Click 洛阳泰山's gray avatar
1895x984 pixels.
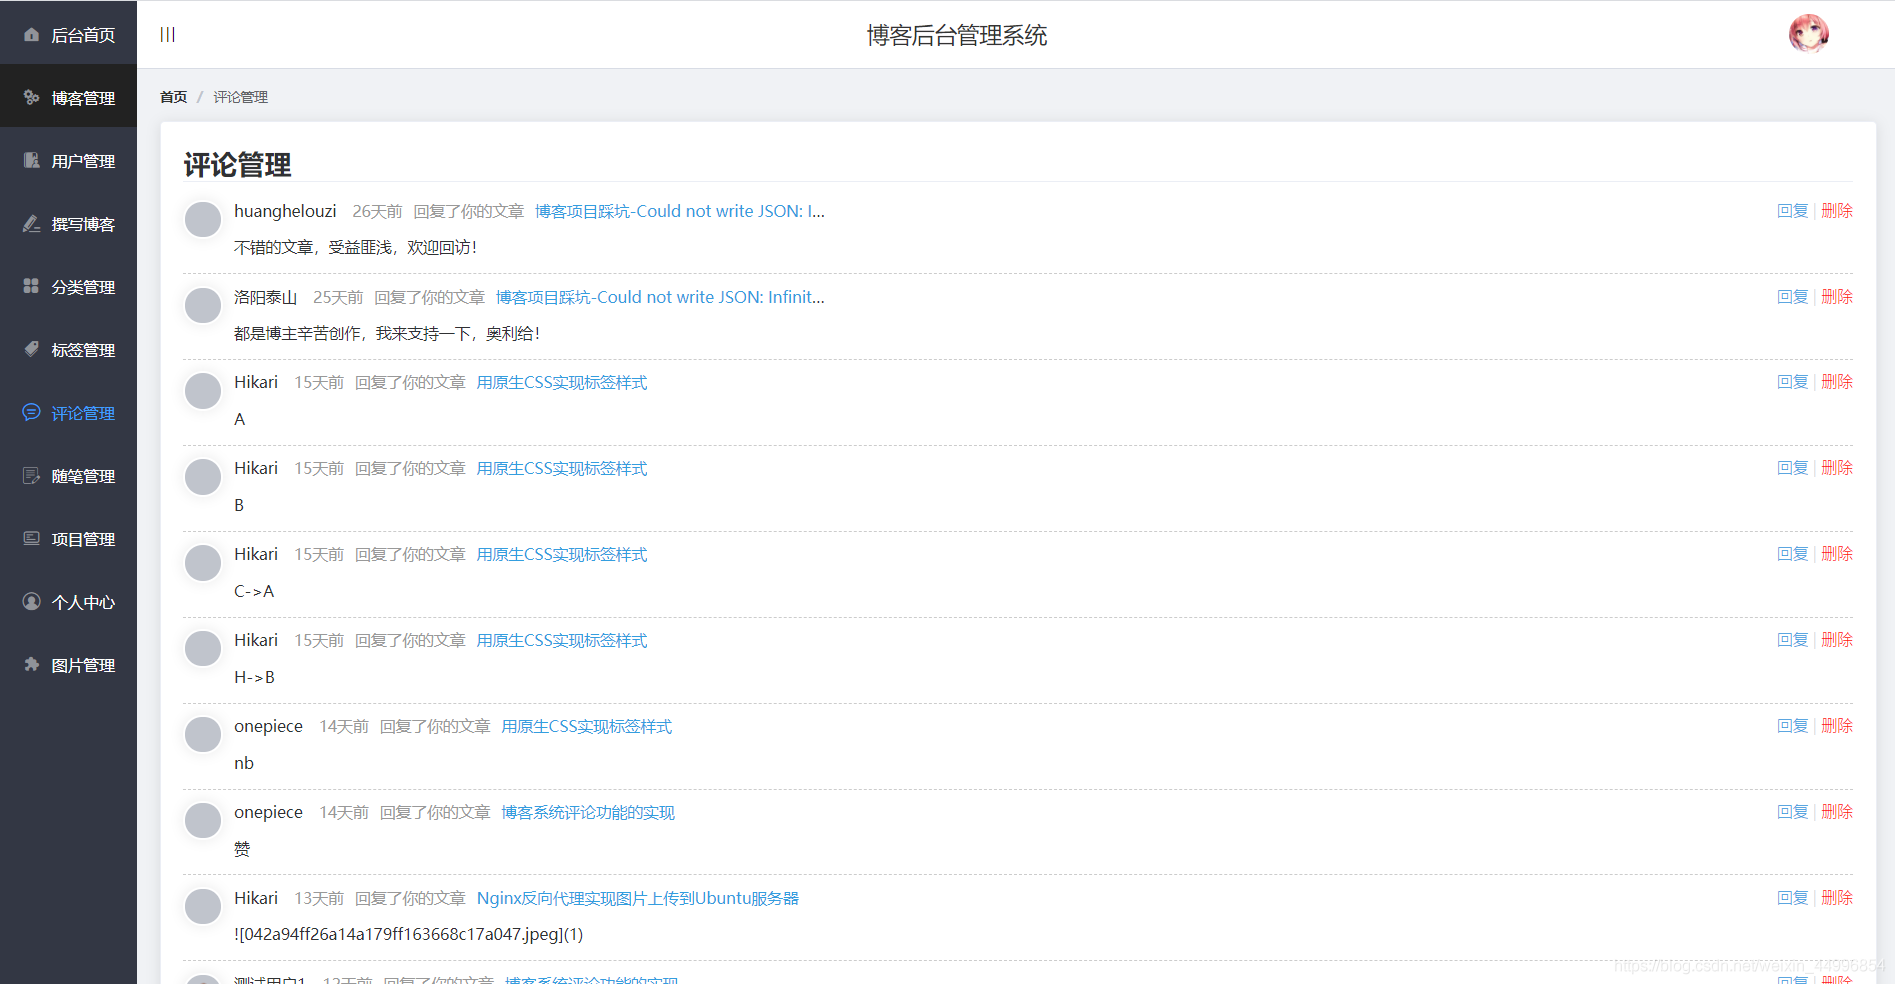[203, 305]
